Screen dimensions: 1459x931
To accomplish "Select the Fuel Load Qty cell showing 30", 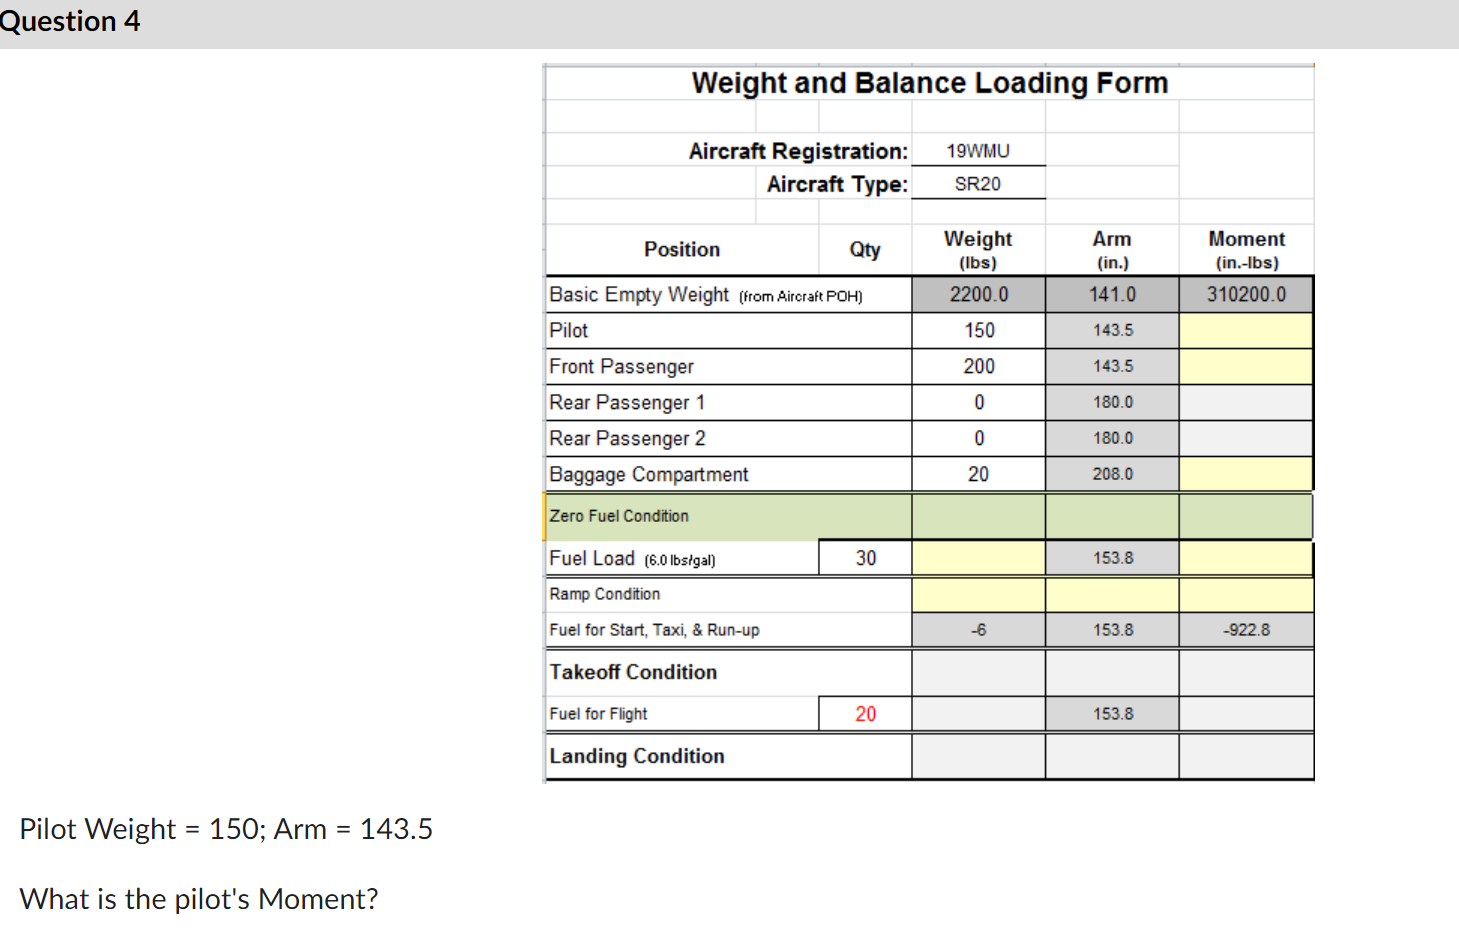I will pos(865,557).
